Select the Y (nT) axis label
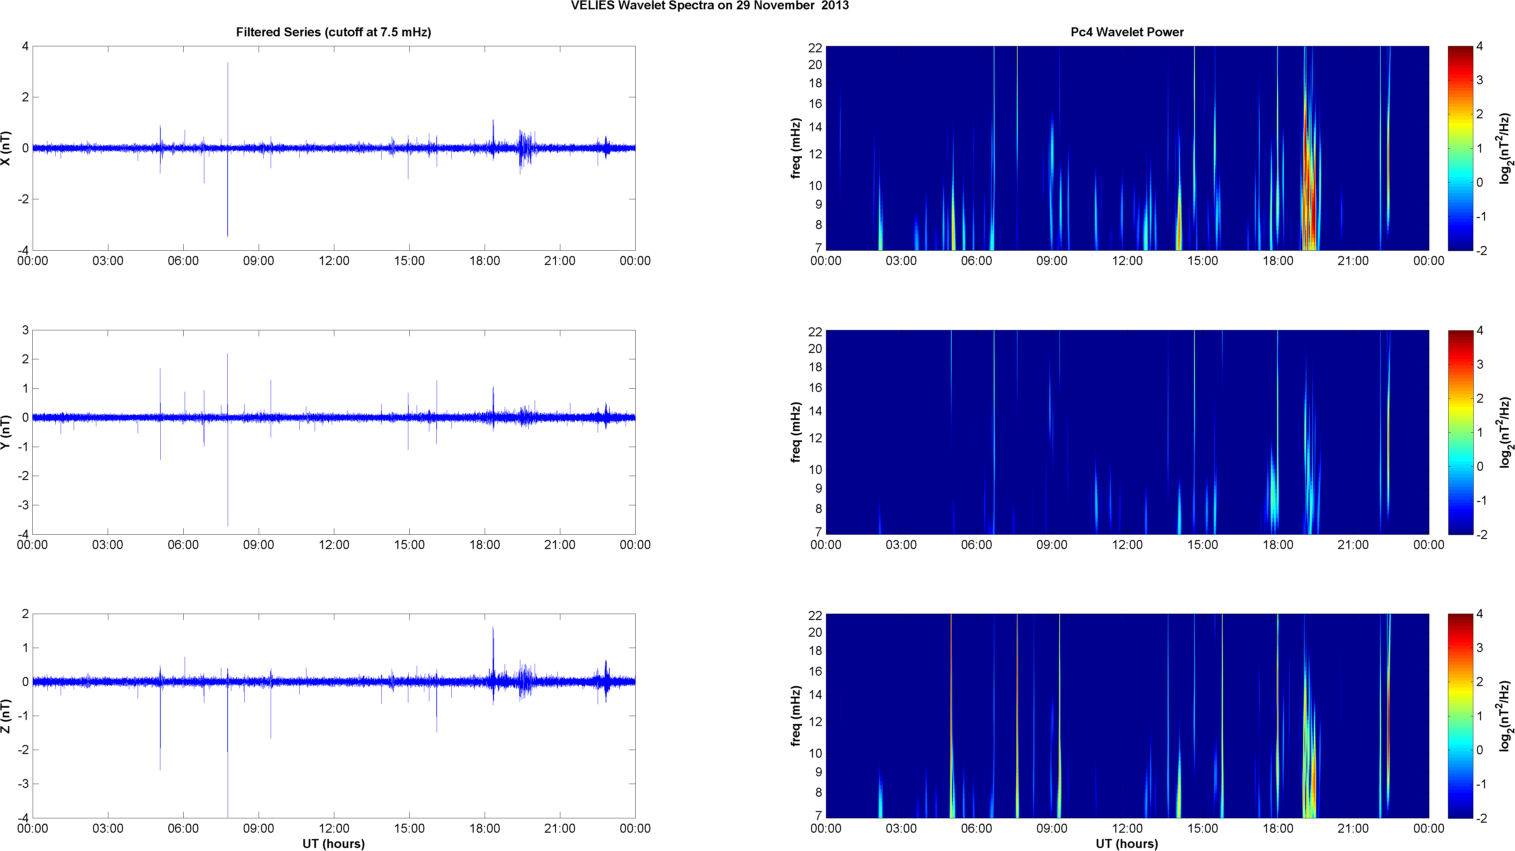 point(7,432)
